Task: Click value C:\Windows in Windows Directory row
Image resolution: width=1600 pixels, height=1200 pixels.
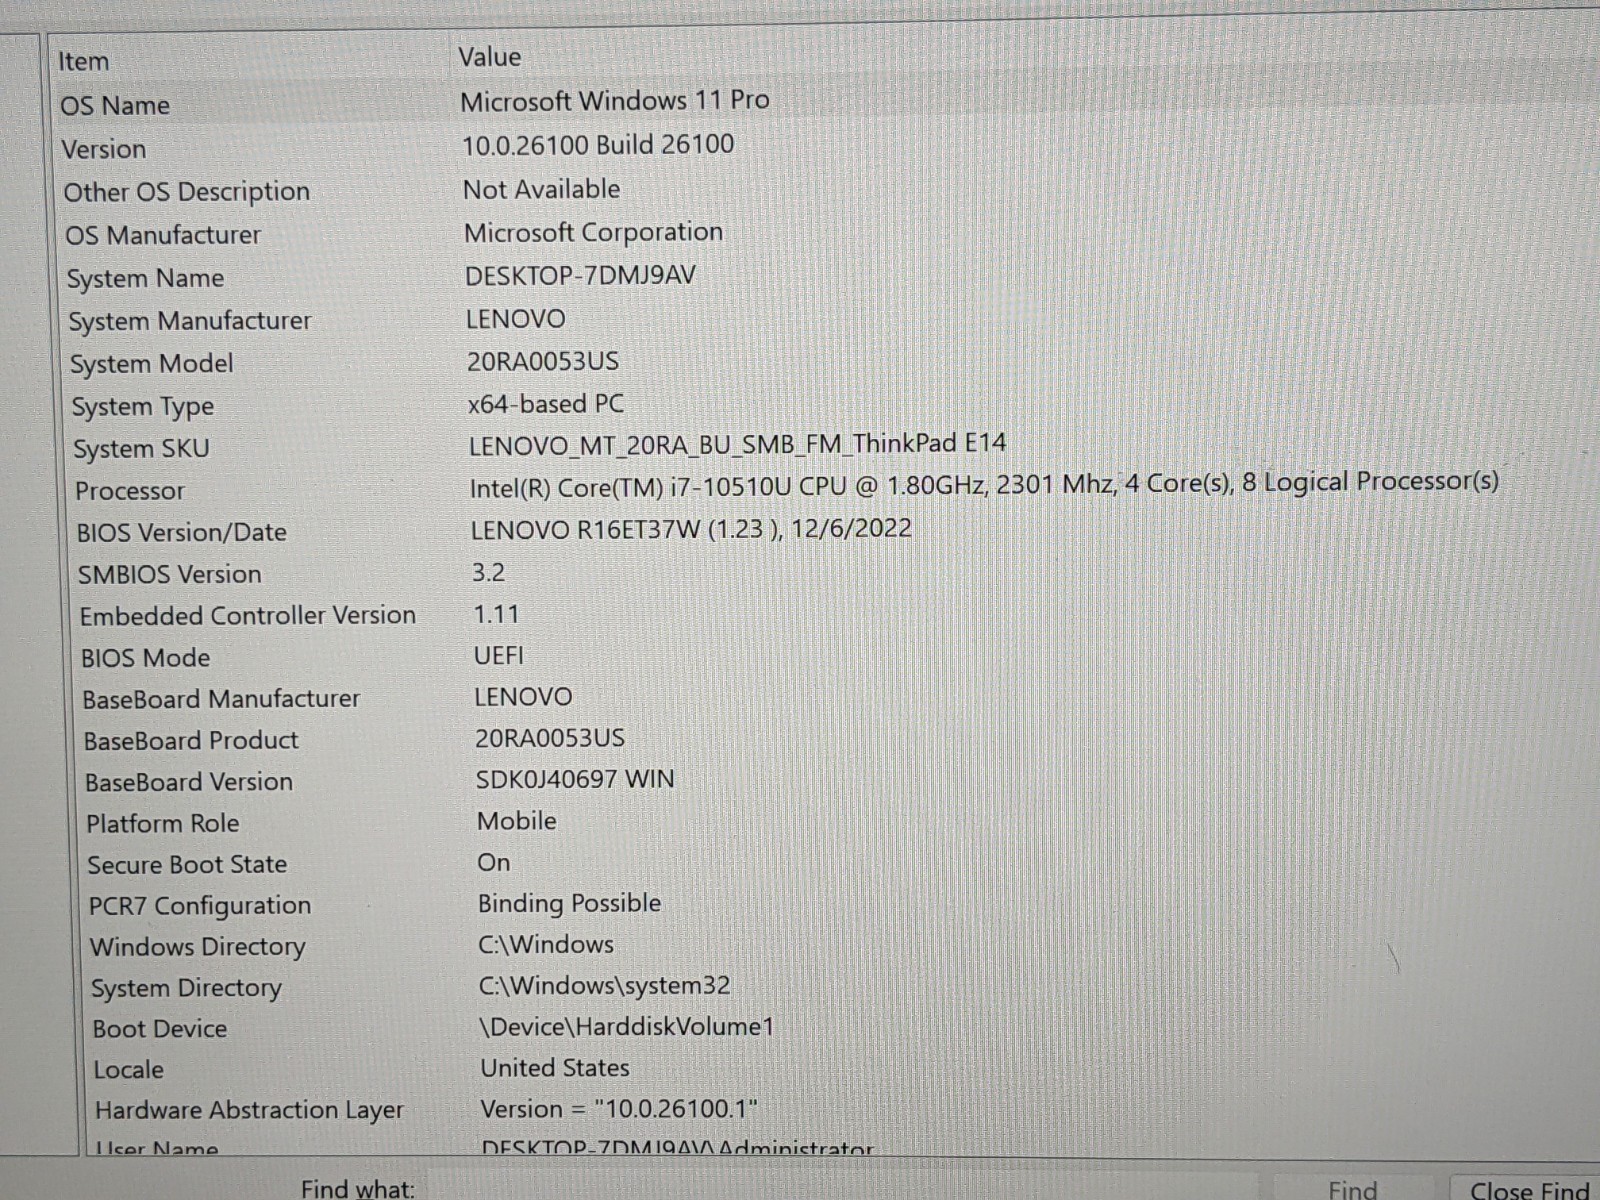Action: pos(546,945)
